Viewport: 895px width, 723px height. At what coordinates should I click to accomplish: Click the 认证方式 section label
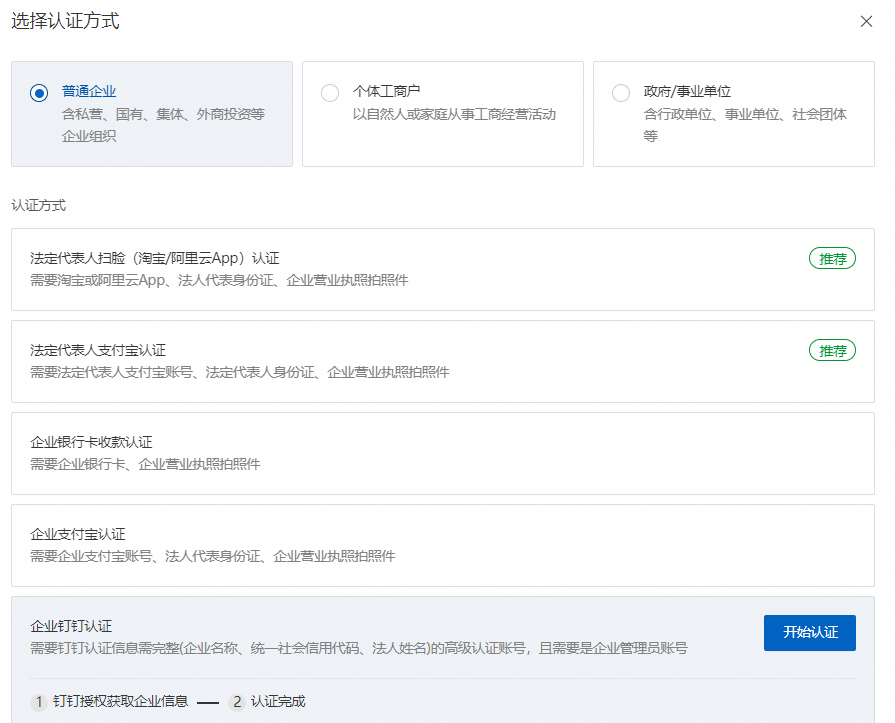tap(39, 205)
